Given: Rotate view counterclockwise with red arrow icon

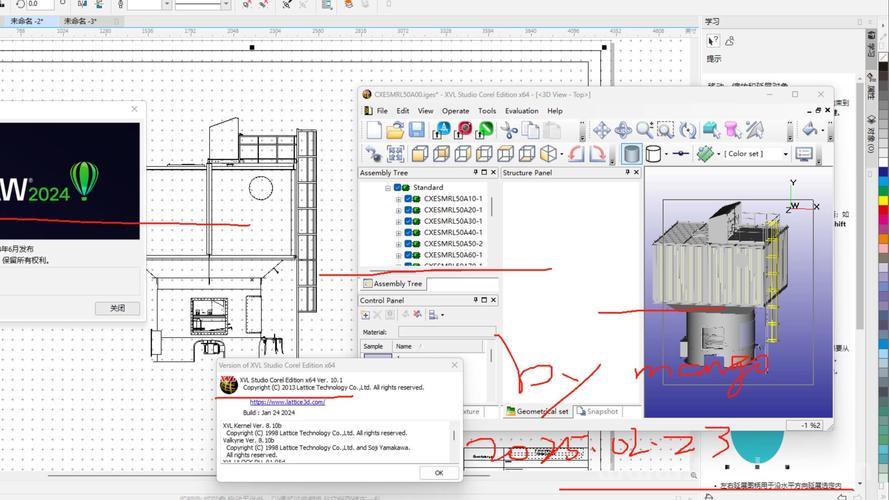Looking at the screenshot, I should 576,154.
